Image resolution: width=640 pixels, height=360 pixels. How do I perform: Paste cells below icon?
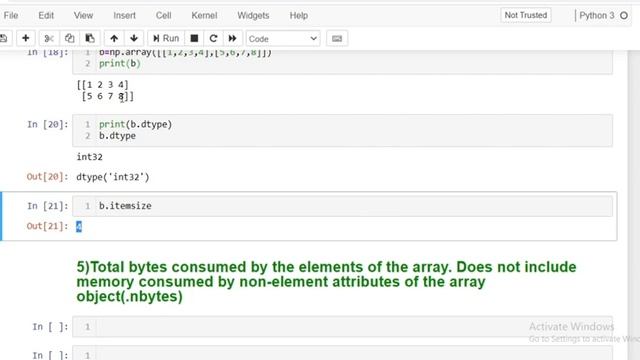pos(90,38)
